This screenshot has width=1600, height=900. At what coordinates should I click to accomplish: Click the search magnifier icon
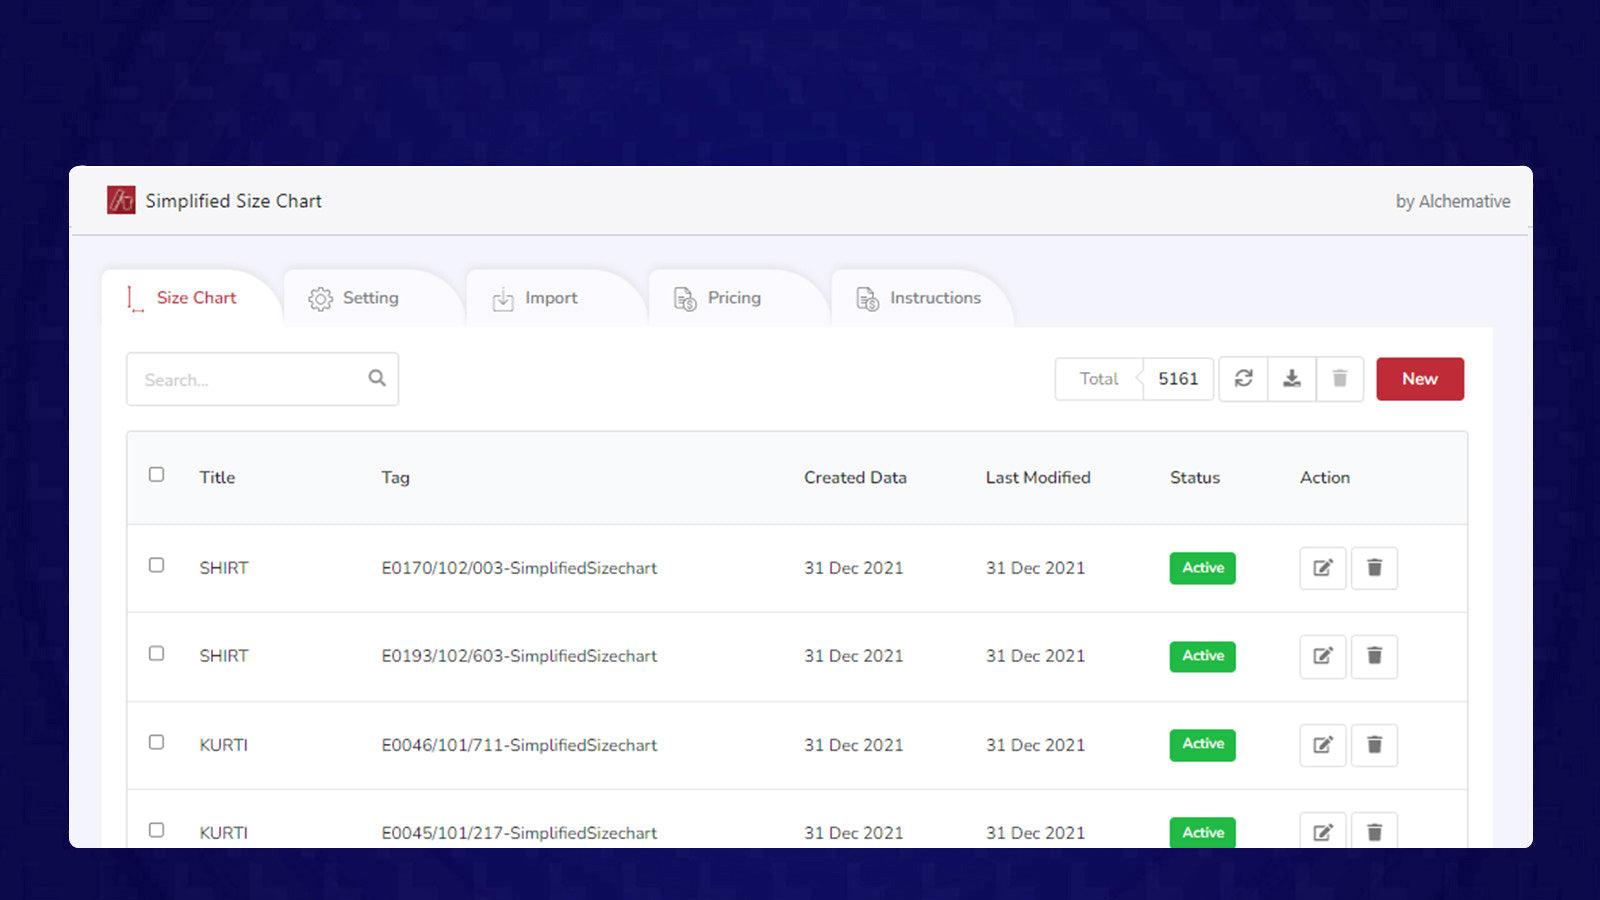click(x=377, y=378)
